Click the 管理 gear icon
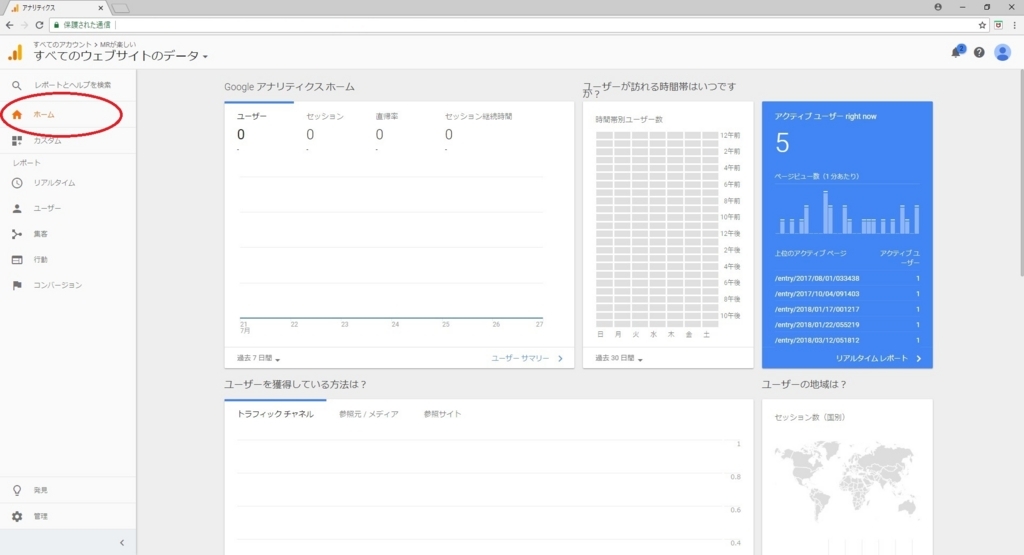Screen dimensions: 1024x555 [17, 516]
